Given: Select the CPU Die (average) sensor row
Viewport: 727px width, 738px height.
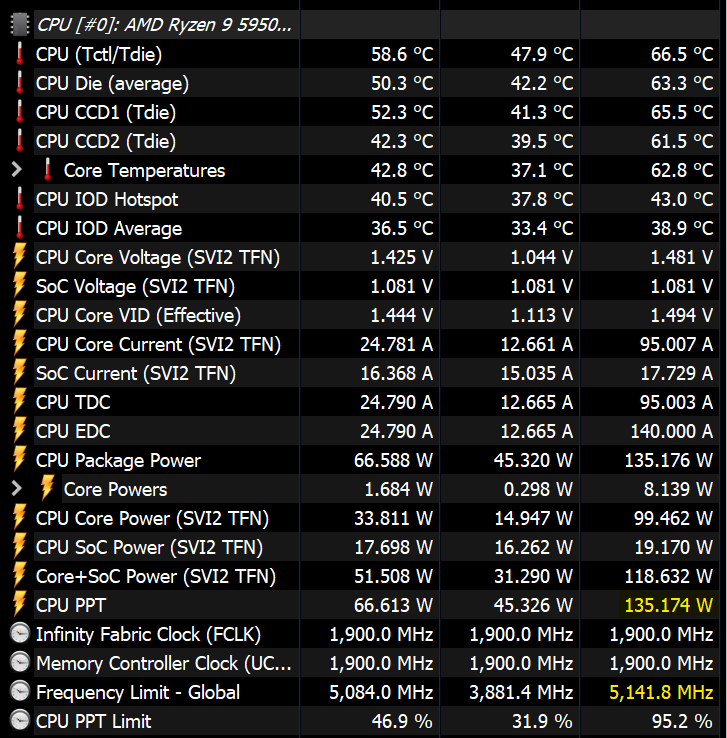Looking at the screenshot, I should point(112,83).
